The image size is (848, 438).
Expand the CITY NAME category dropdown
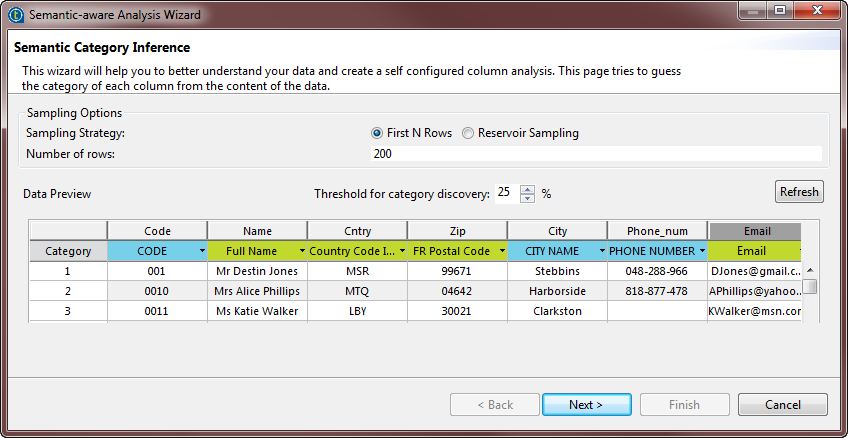click(x=602, y=251)
